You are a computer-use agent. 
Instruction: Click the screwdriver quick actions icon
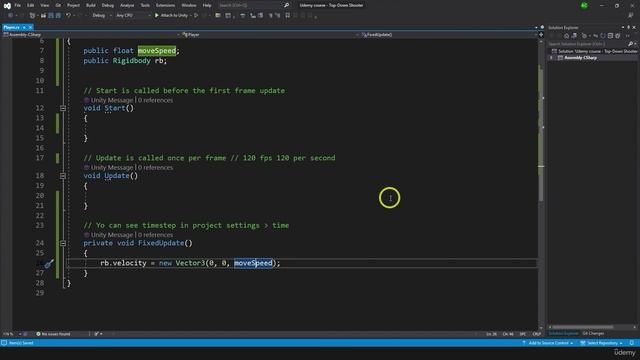[49, 264]
